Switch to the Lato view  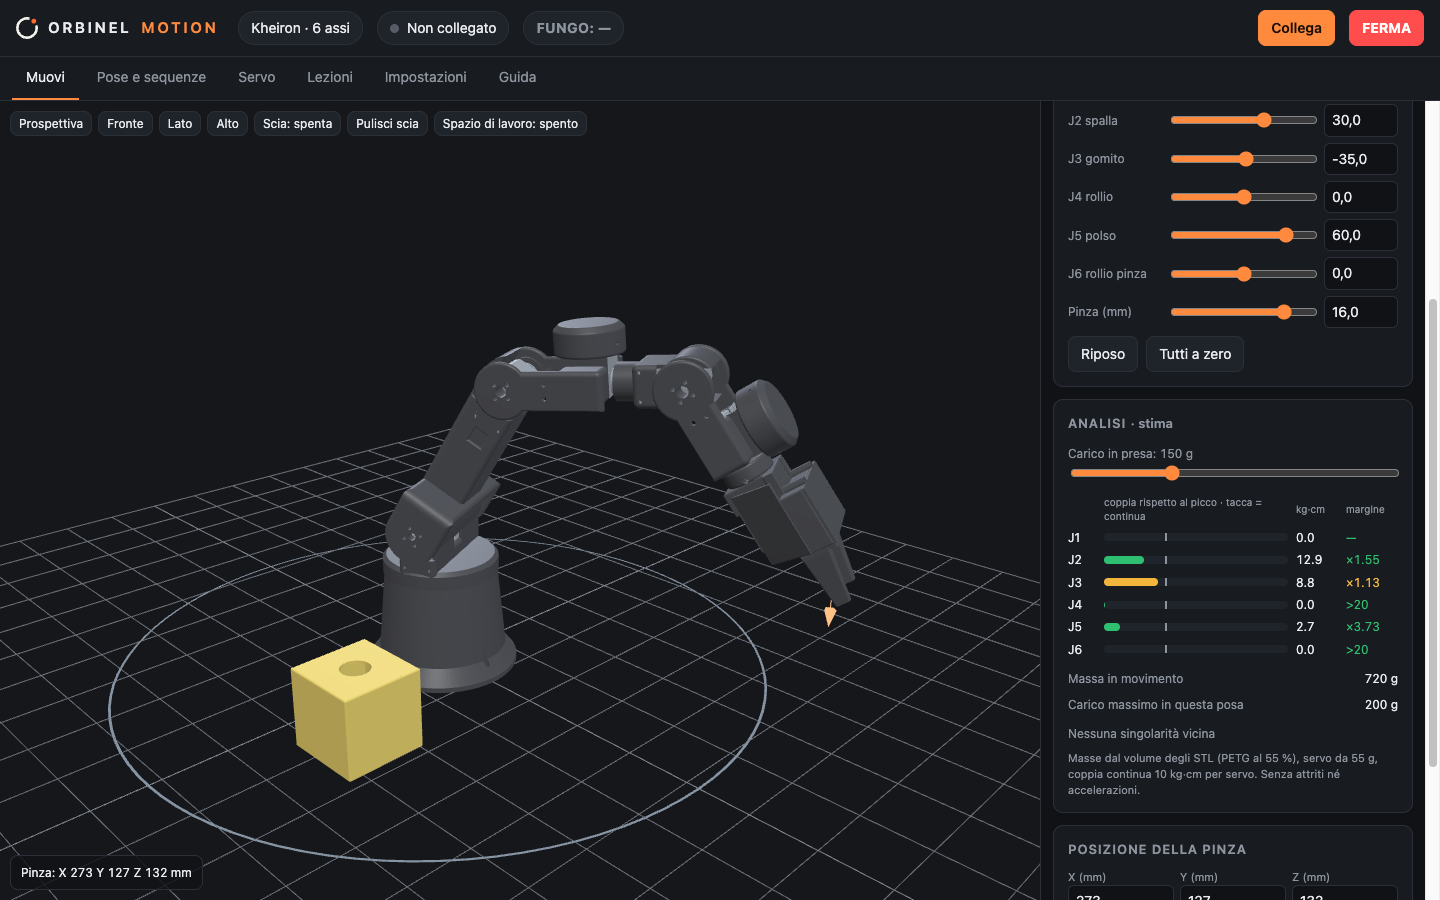[x=180, y=124]
